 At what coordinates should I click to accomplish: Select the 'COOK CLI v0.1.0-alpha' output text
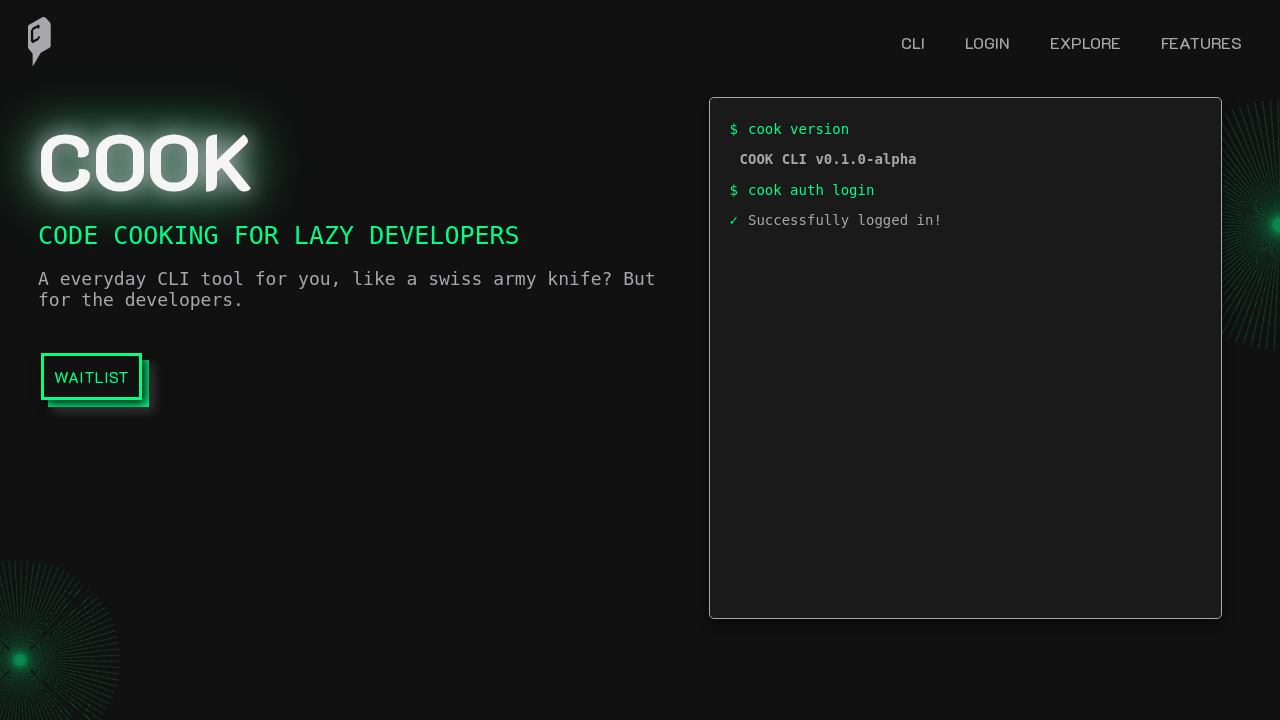(827, 159)
